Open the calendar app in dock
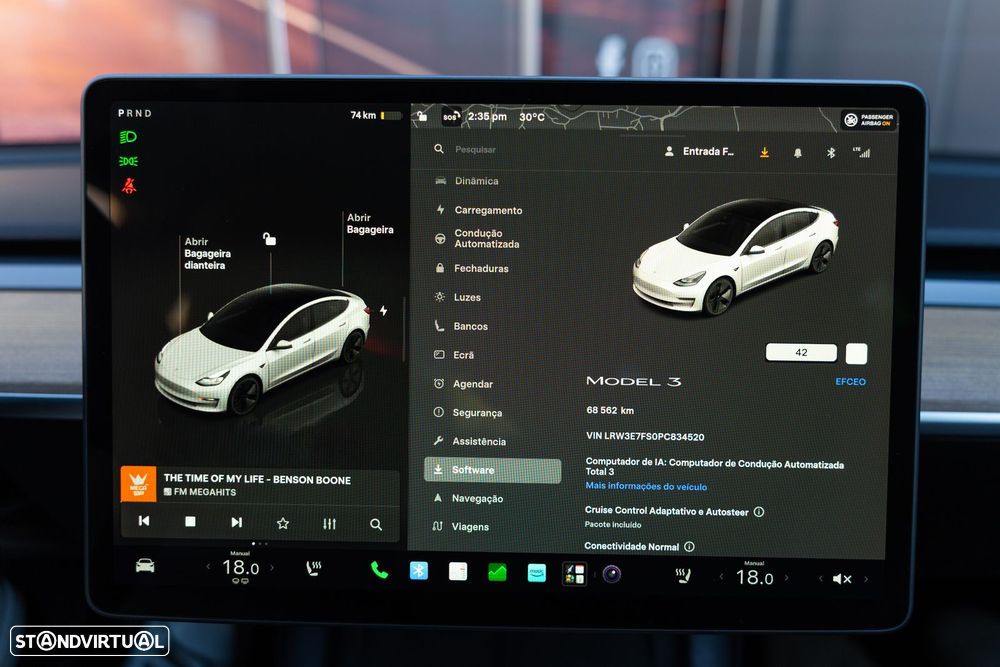1000x667 pixels. point(458,571)
